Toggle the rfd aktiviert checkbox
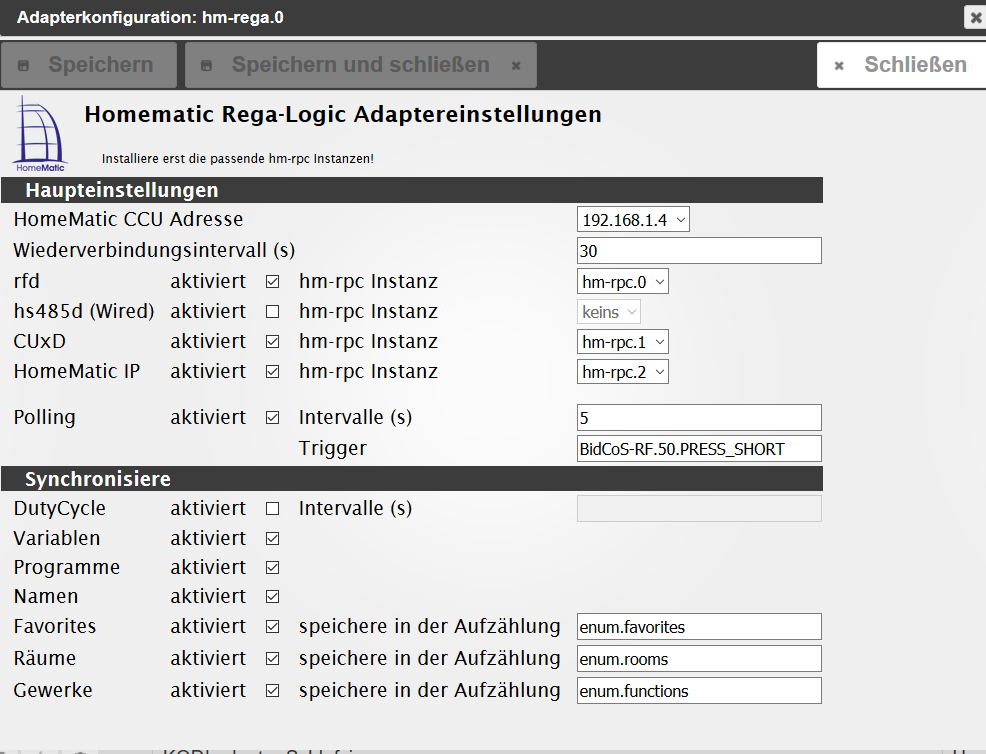 click(272, 281)
